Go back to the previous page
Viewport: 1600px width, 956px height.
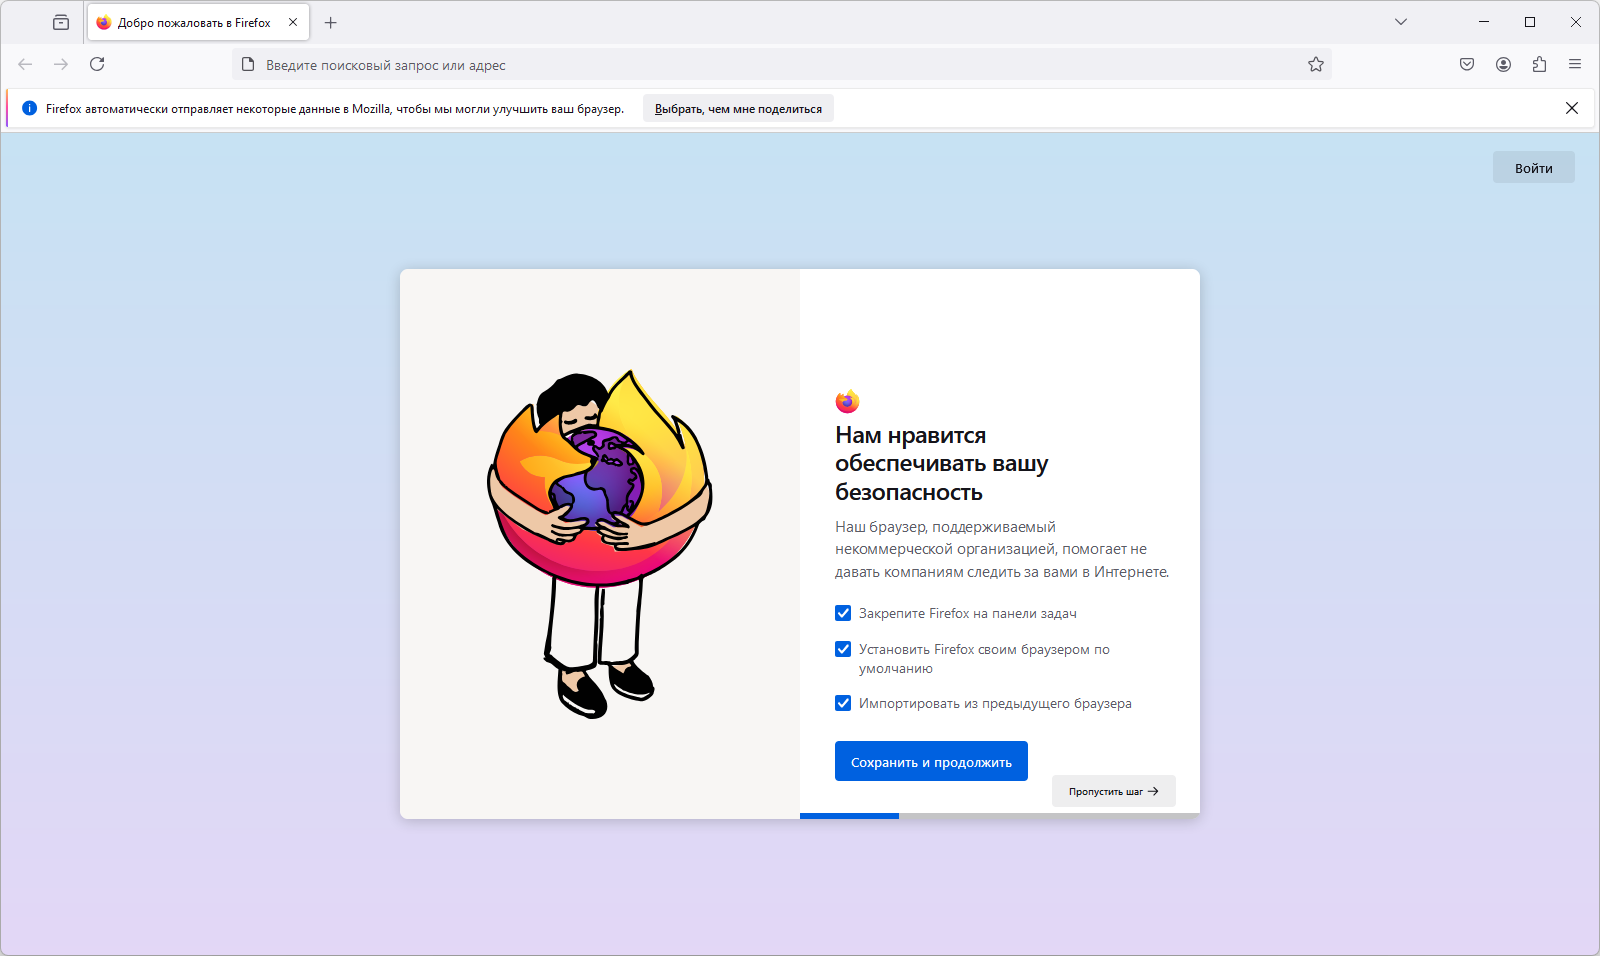click(x=25, y=64)
